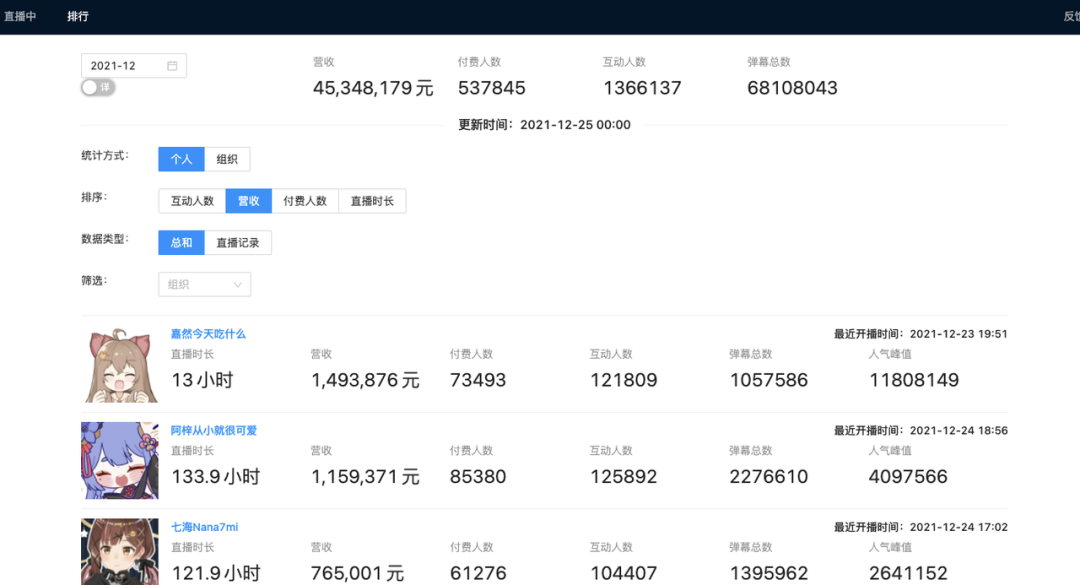
Task: Click the 2021-12 month picker field
Action: tap(134, 65)
